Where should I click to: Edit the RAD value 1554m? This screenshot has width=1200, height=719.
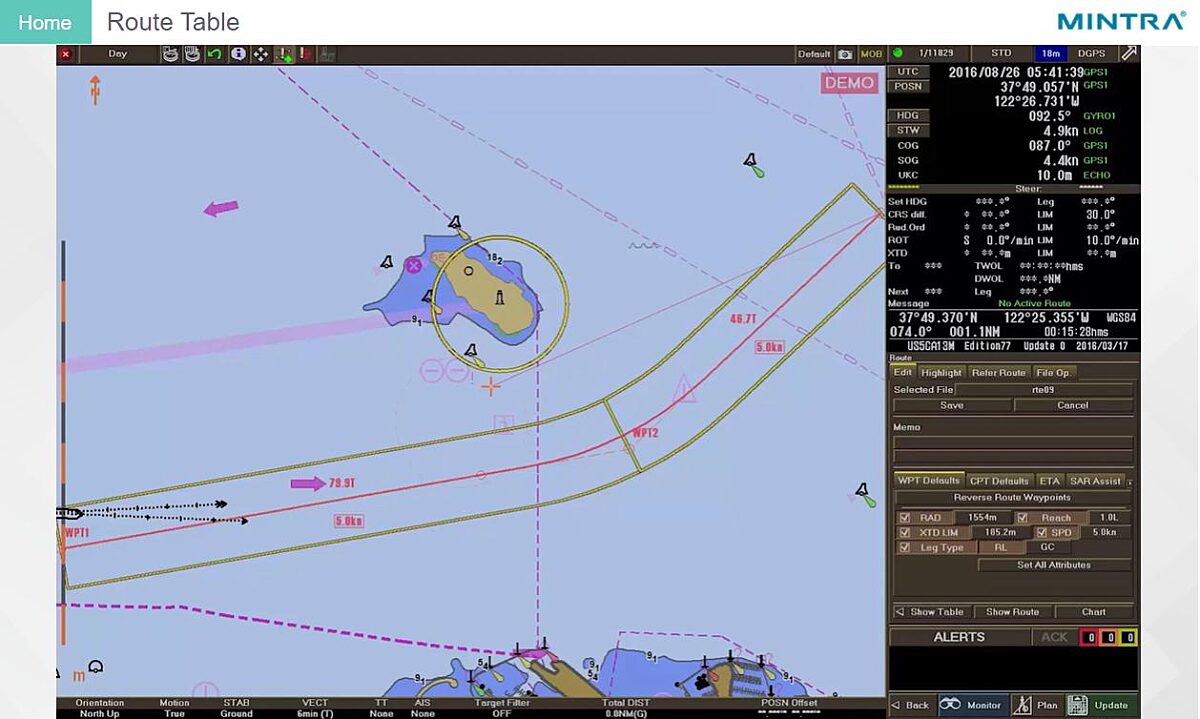(982, 518)
